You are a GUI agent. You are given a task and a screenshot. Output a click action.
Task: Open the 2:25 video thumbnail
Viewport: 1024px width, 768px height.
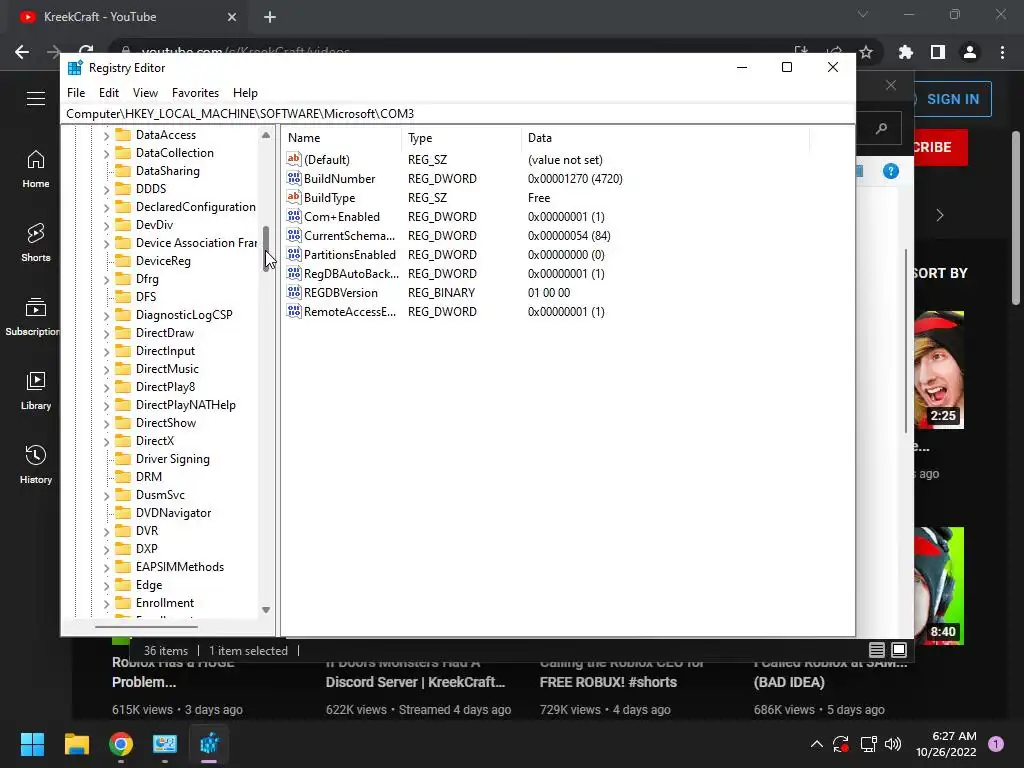pyautogui.click(x=939, y=370)
